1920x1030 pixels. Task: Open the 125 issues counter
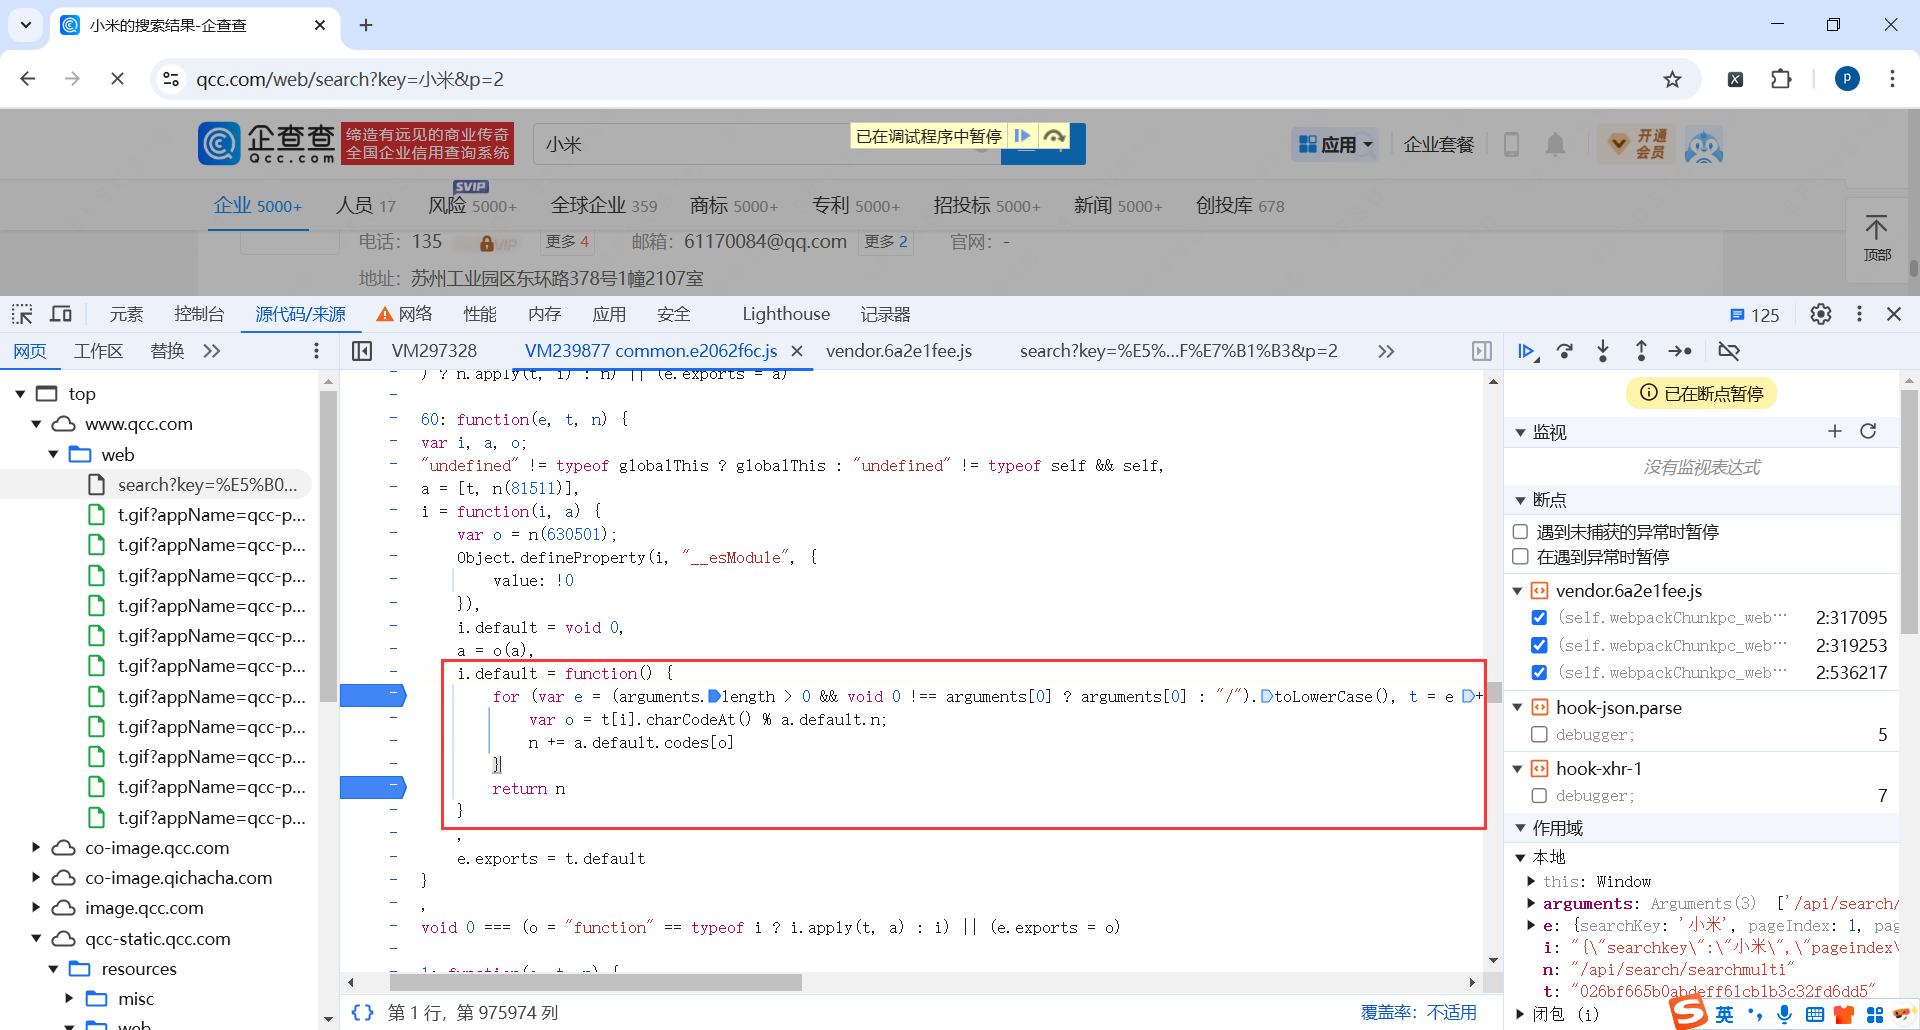coord(1754,315)
